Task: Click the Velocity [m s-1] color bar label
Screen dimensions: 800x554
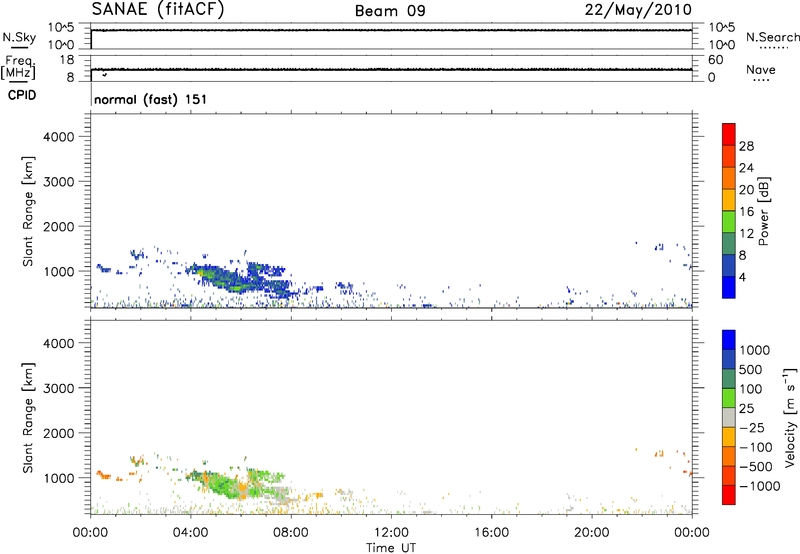Action: pos(790,417)
